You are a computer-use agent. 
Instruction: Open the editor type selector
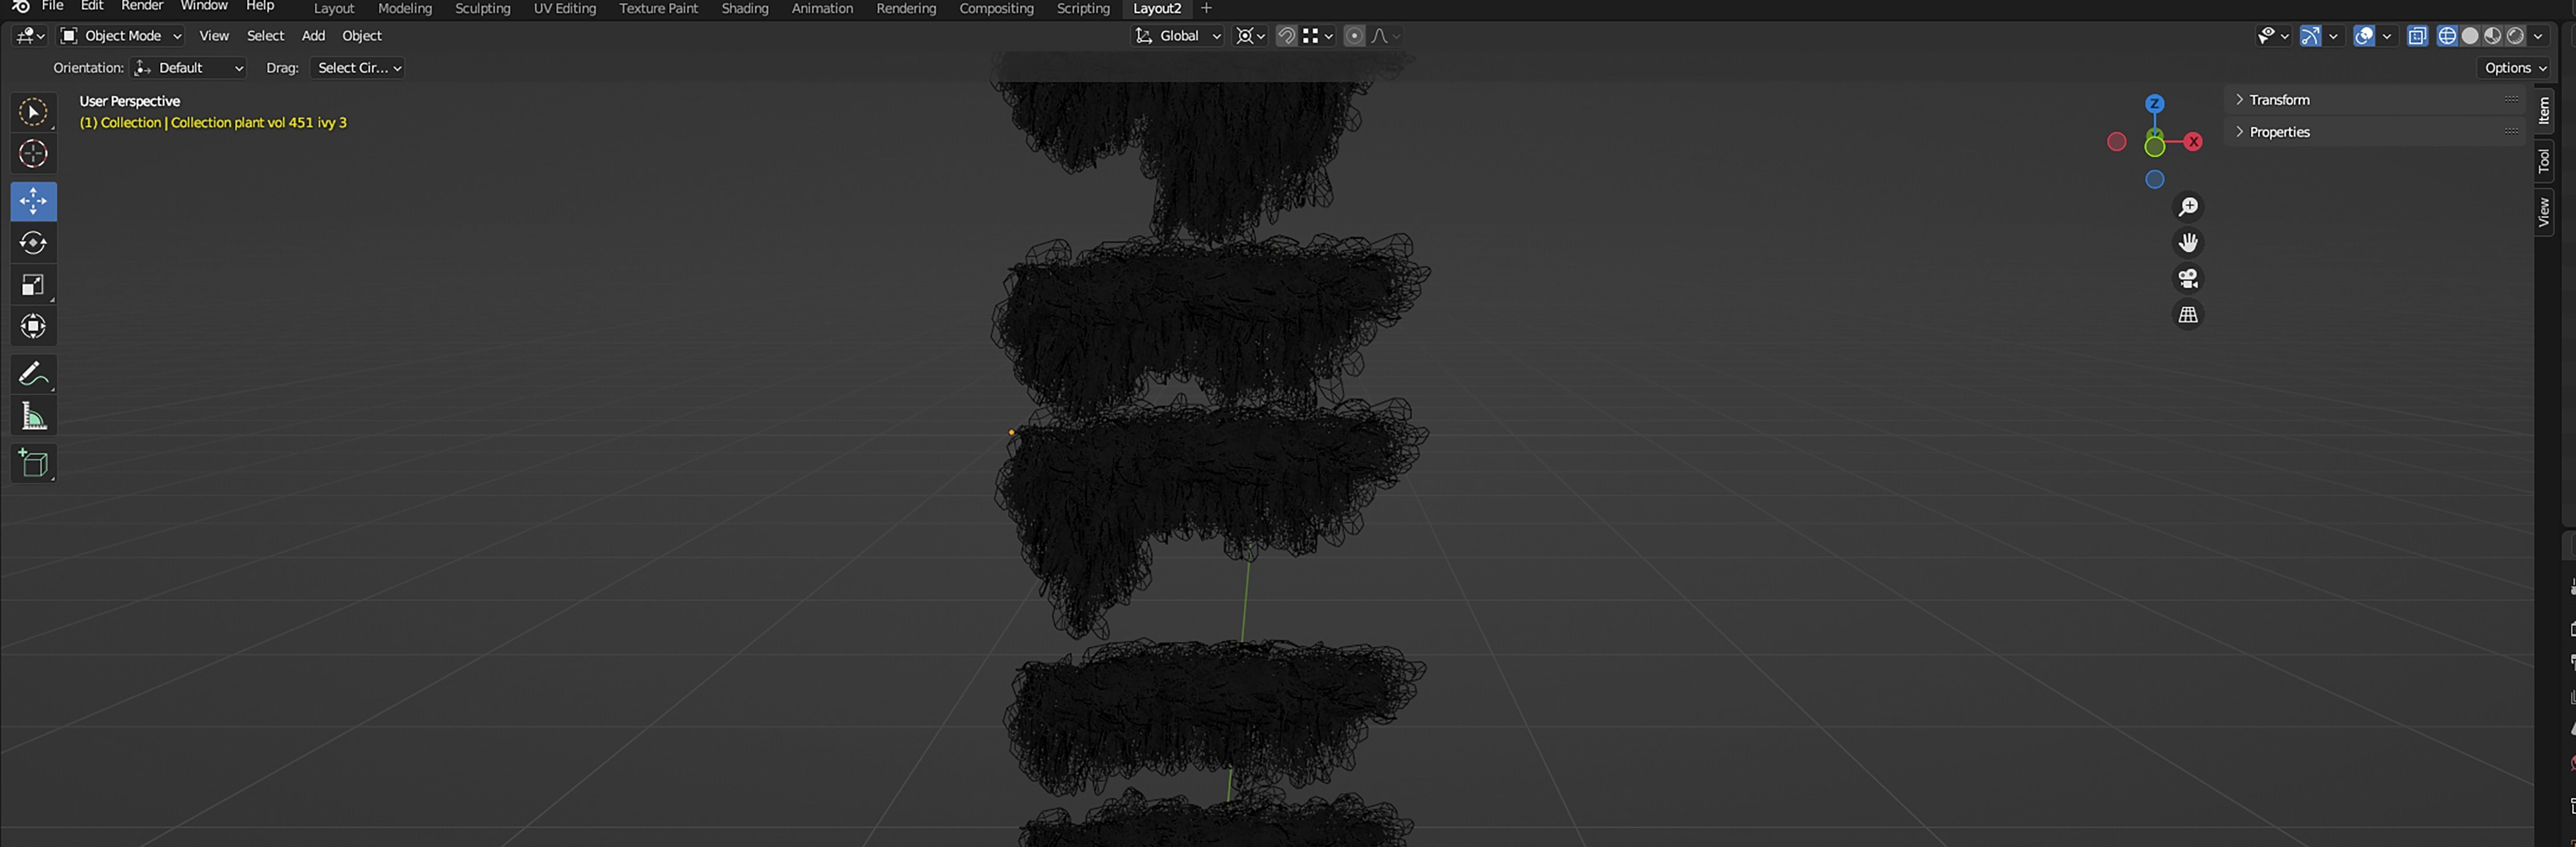point(30,36)
